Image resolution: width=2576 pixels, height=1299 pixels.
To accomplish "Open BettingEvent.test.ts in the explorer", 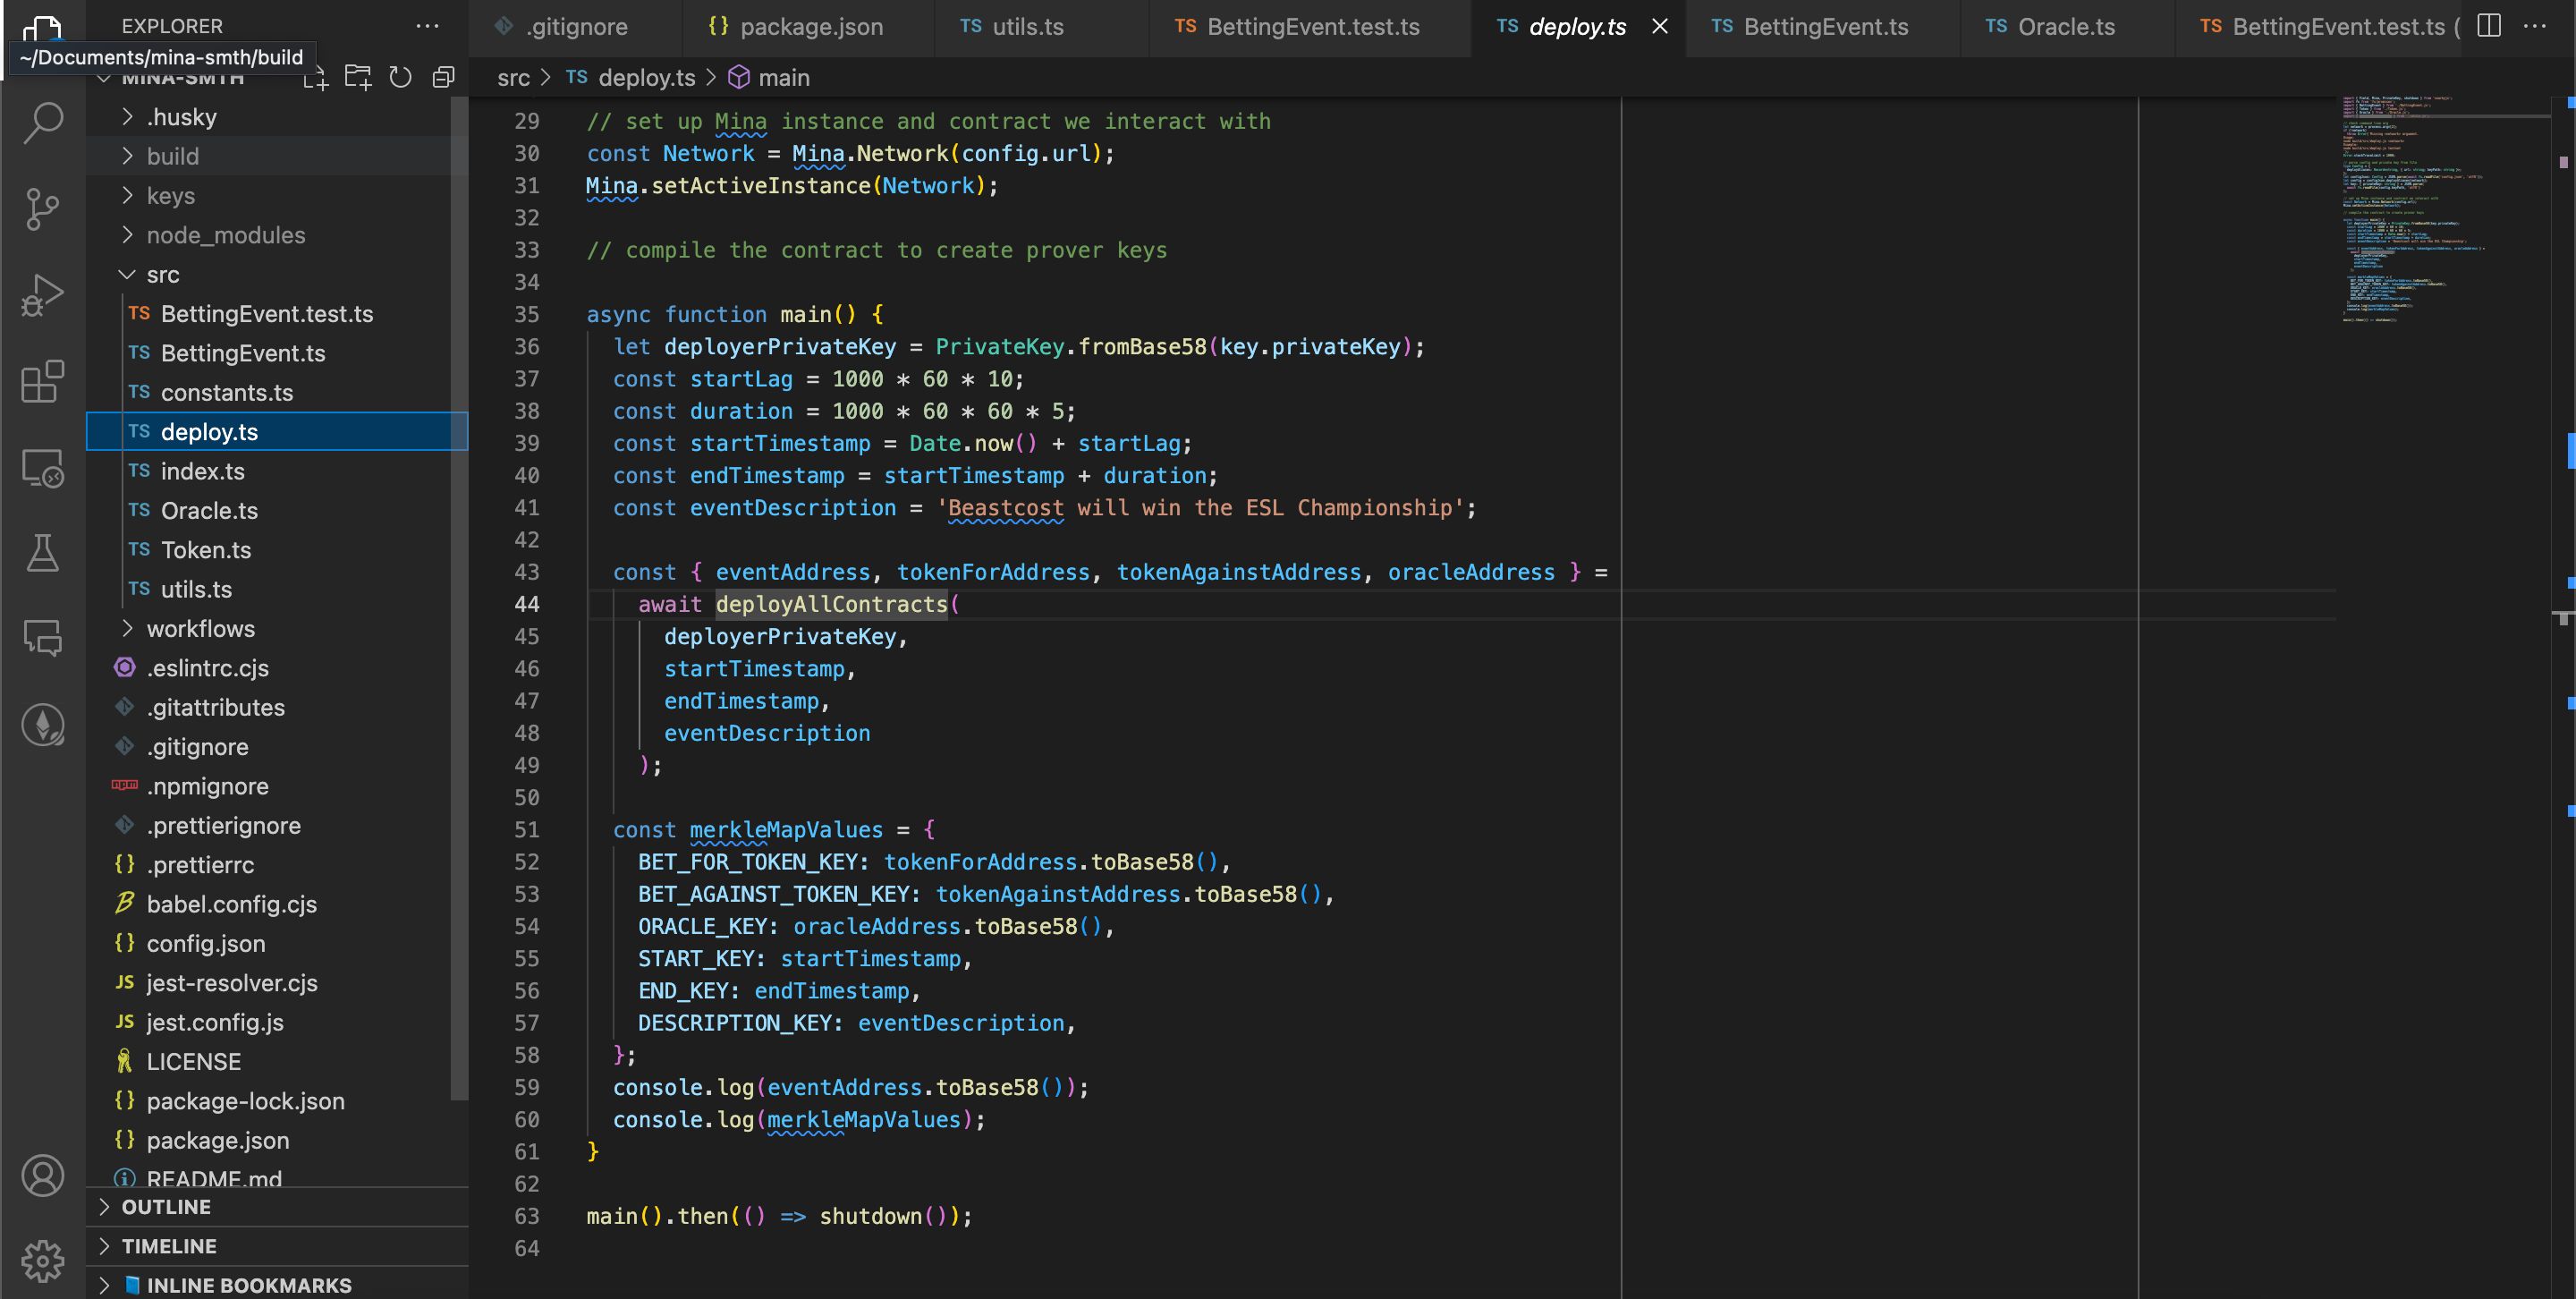I will click(278, 314).
